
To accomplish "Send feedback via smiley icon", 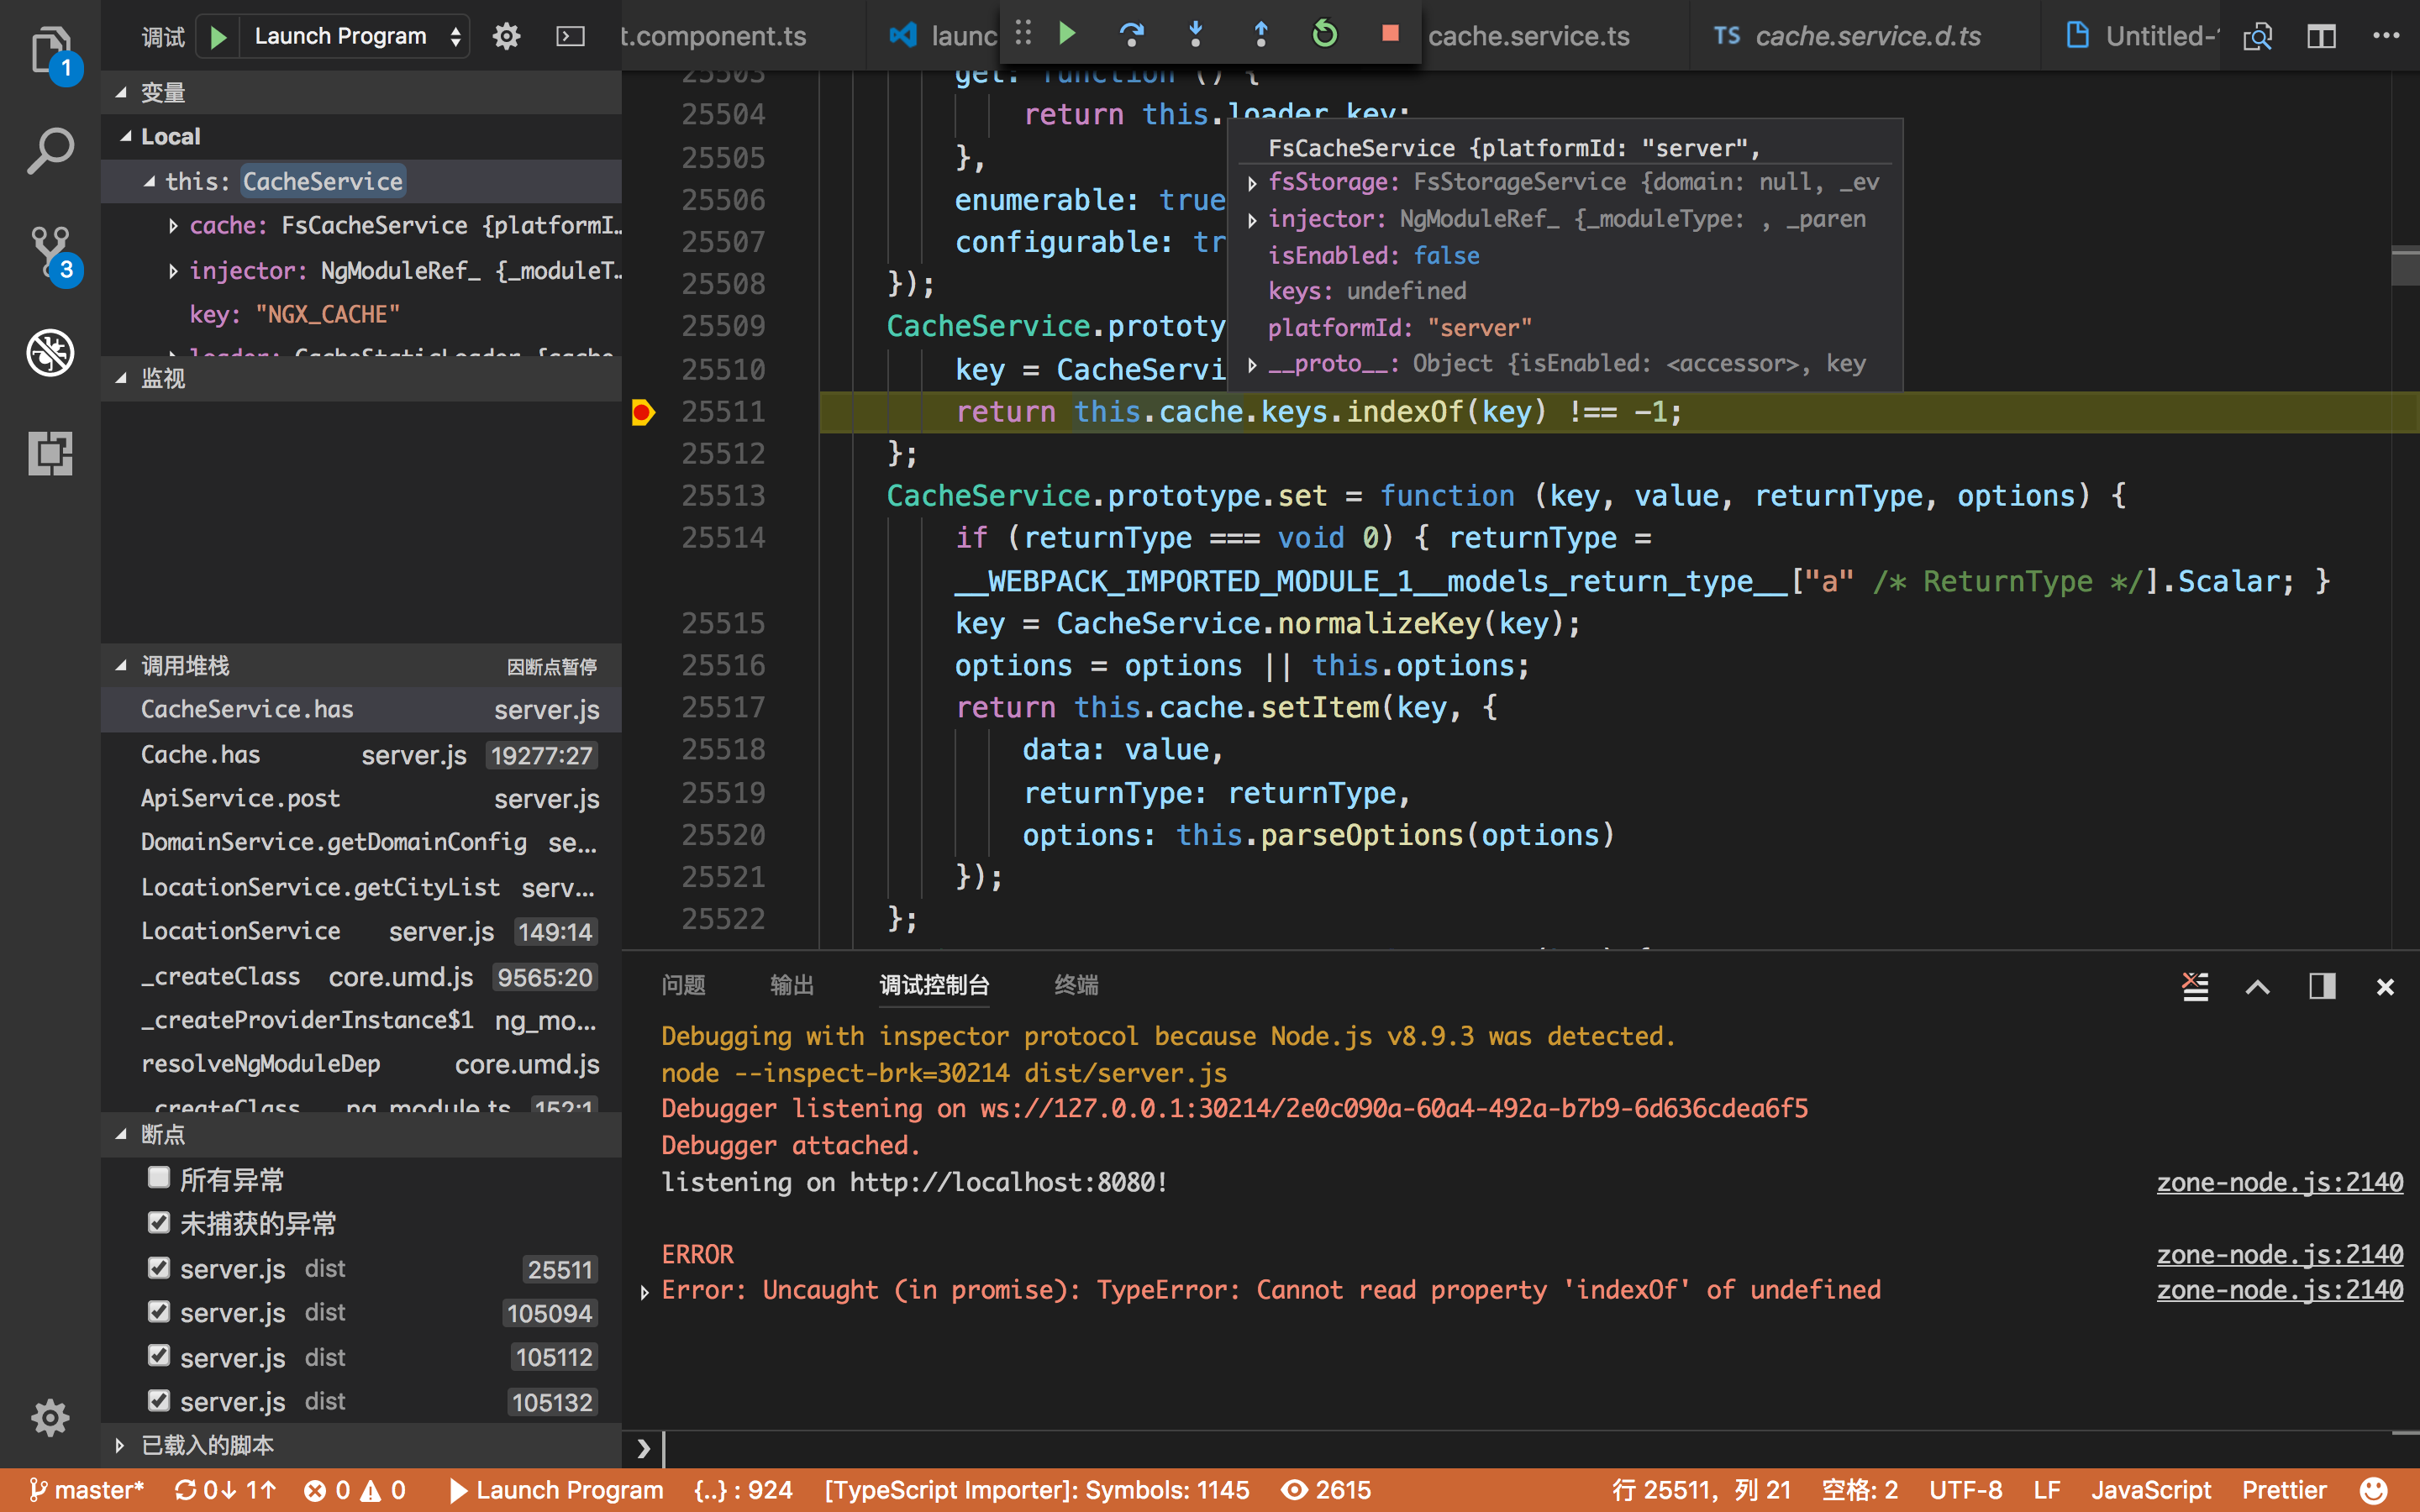I will [2374, 1490].
